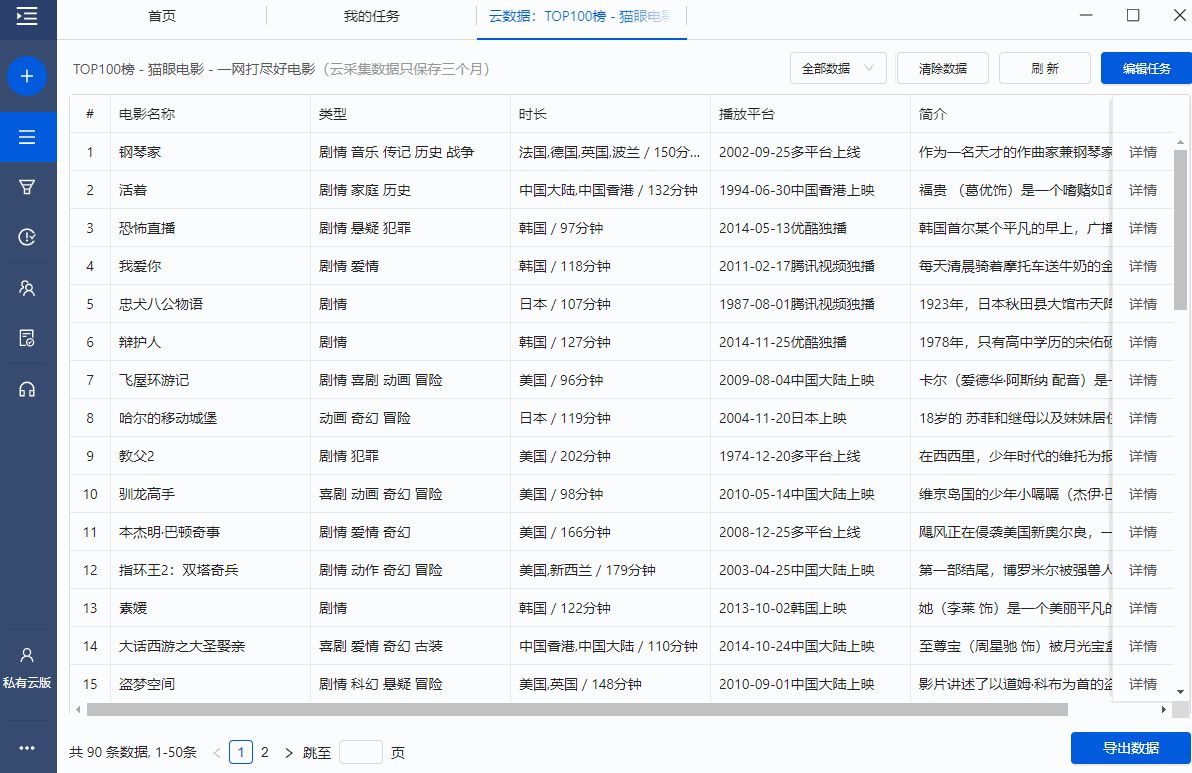Select the 动画 奇幻 冒险 type cell
Screen dimensions: 1192x773
[x=411, y=418]
